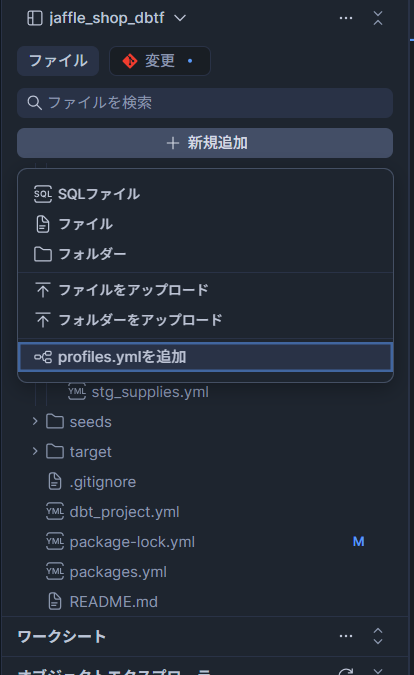
Task: Choose profiles.ymlを追加 from the menu
Action: click(205, 357)
